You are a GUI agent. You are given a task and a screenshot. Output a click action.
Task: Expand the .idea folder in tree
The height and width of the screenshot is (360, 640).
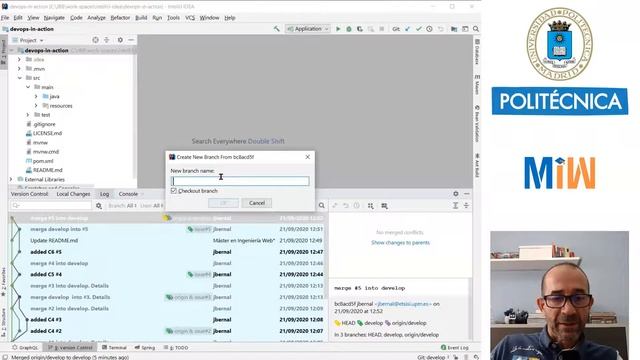coord(19,60)
